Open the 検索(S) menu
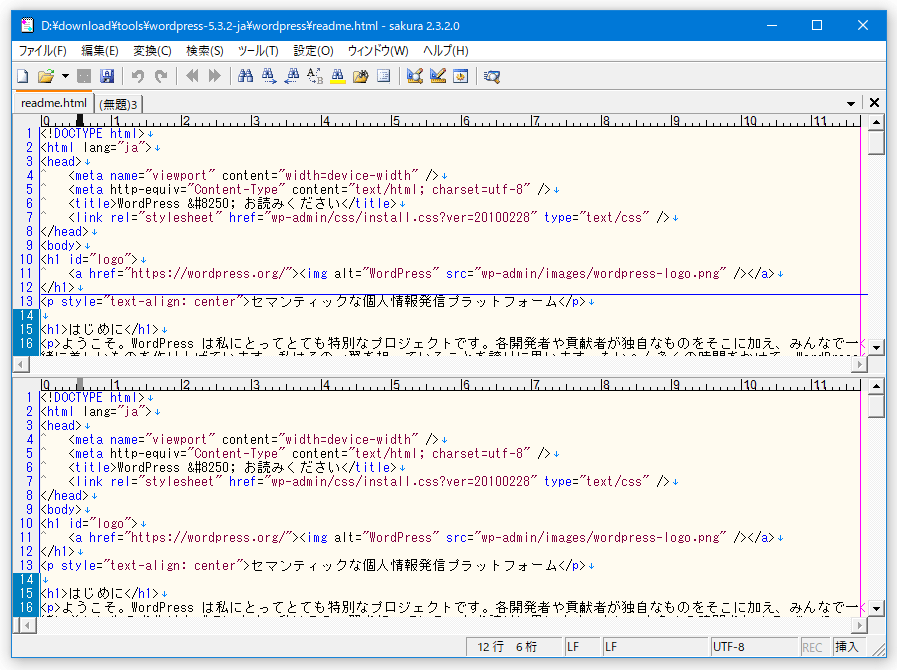This screenshot has height=670, width=897. click(x=205, y=51)
